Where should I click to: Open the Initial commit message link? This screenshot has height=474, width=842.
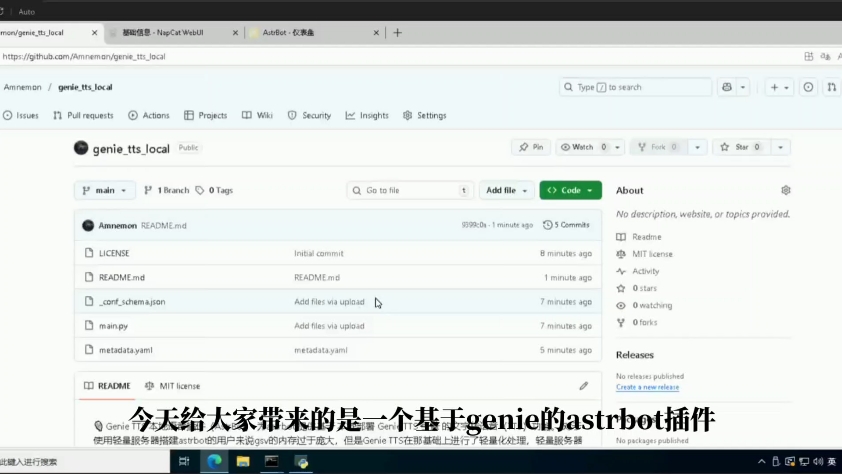(x=319, y=253)
